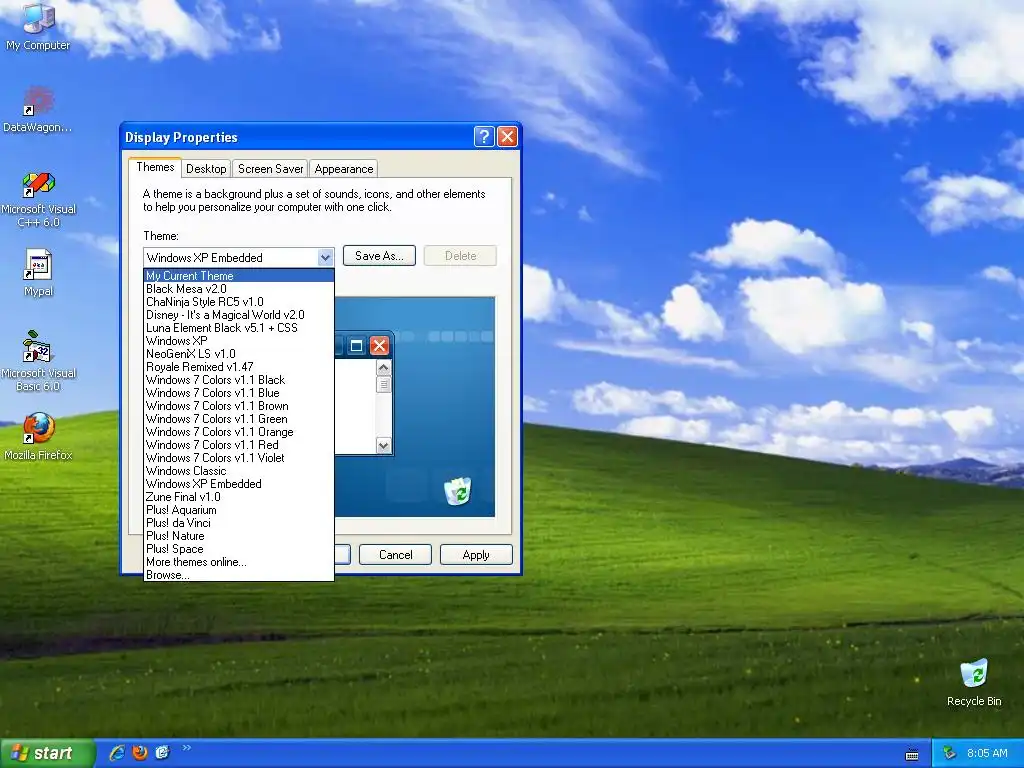
Task: Choose Disney - It's a Magical World v2.0
Action: click(238, 315)
